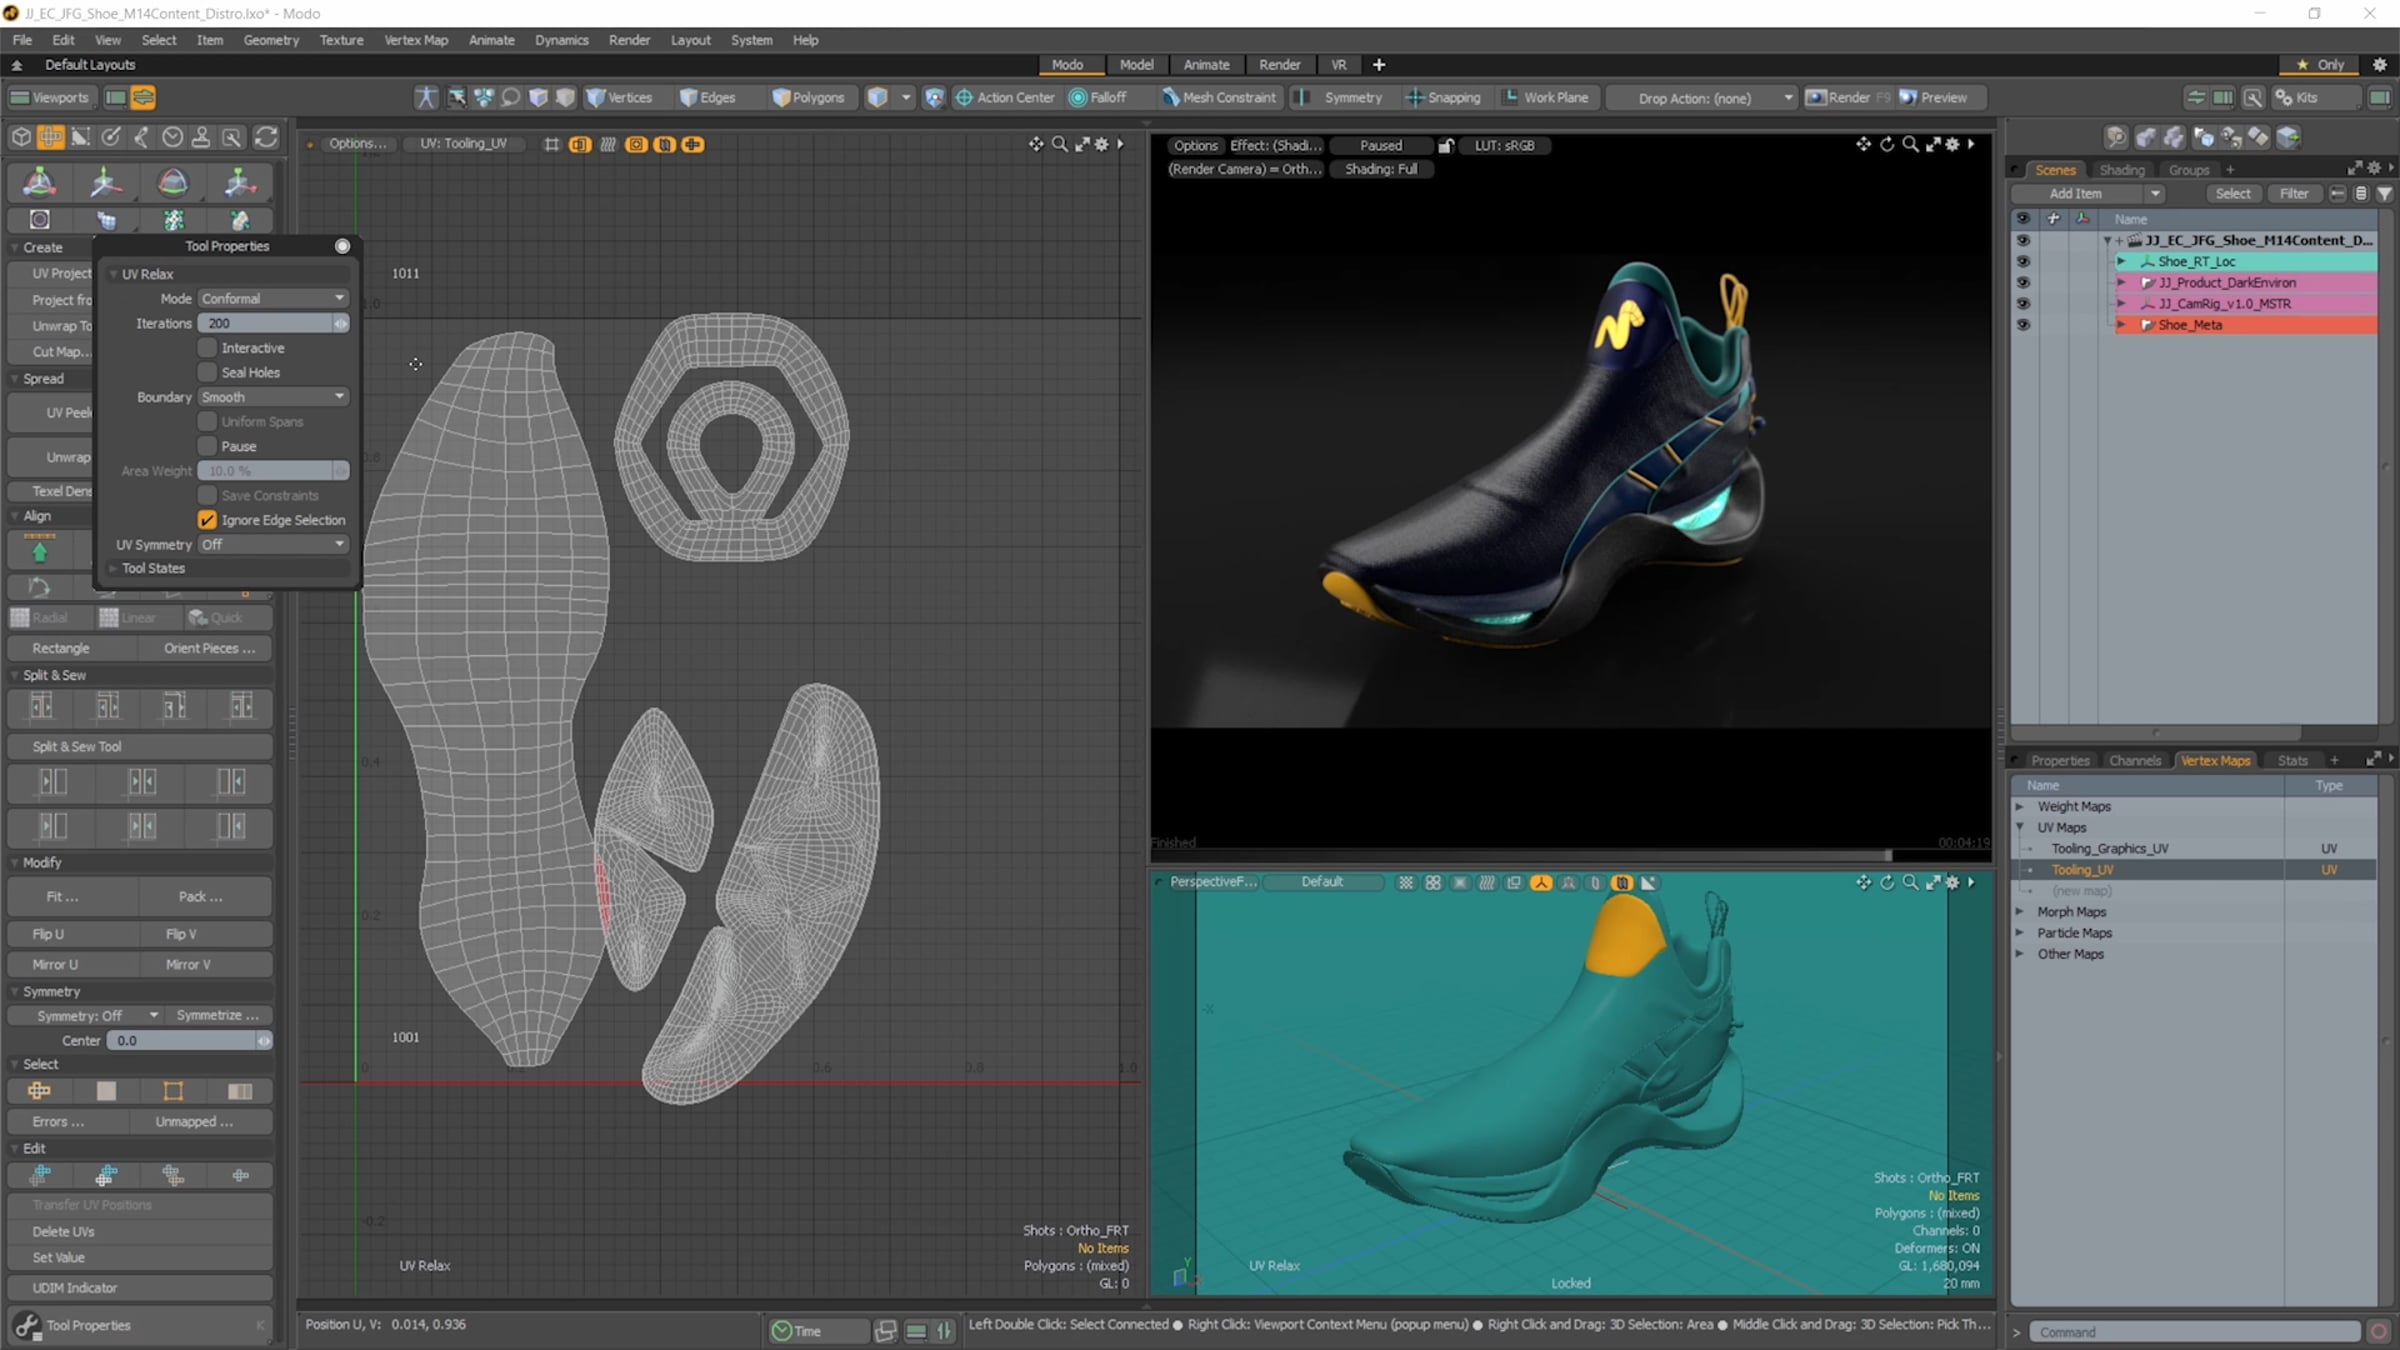Open the Viewports layout button

pyautogui.click(x=50, y=97)
